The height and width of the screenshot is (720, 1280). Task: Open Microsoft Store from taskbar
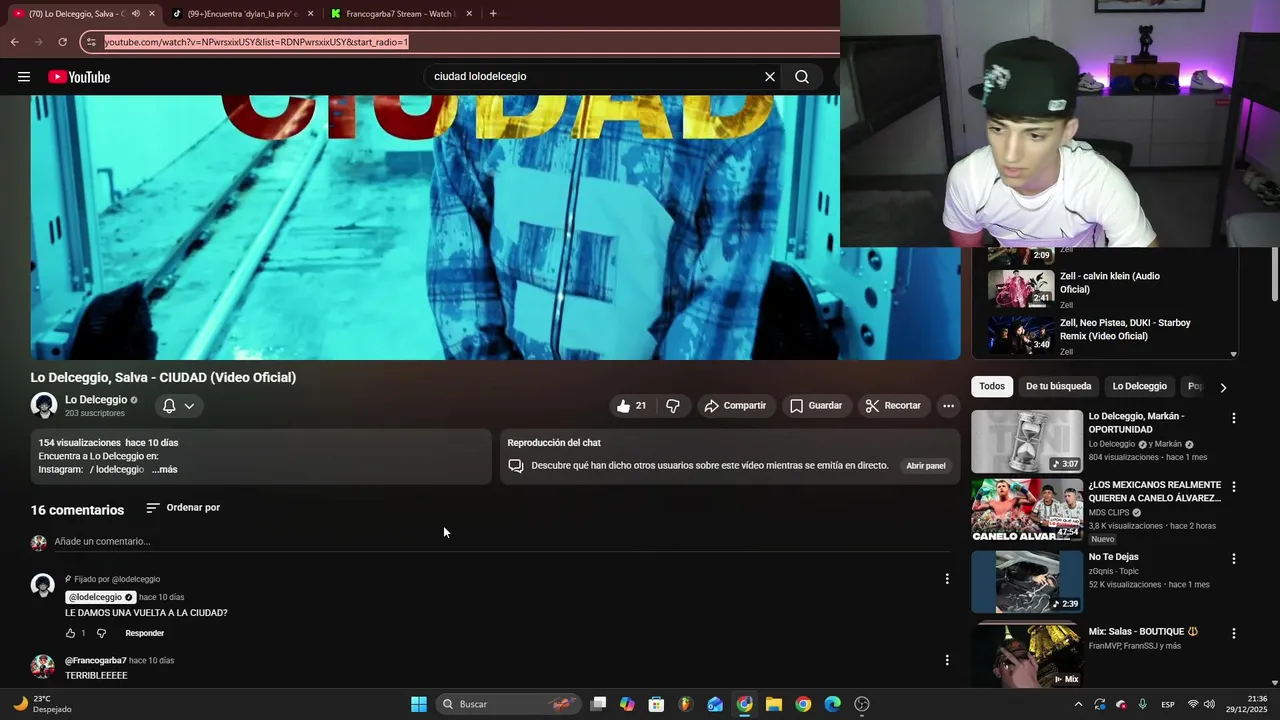[656, 704]
